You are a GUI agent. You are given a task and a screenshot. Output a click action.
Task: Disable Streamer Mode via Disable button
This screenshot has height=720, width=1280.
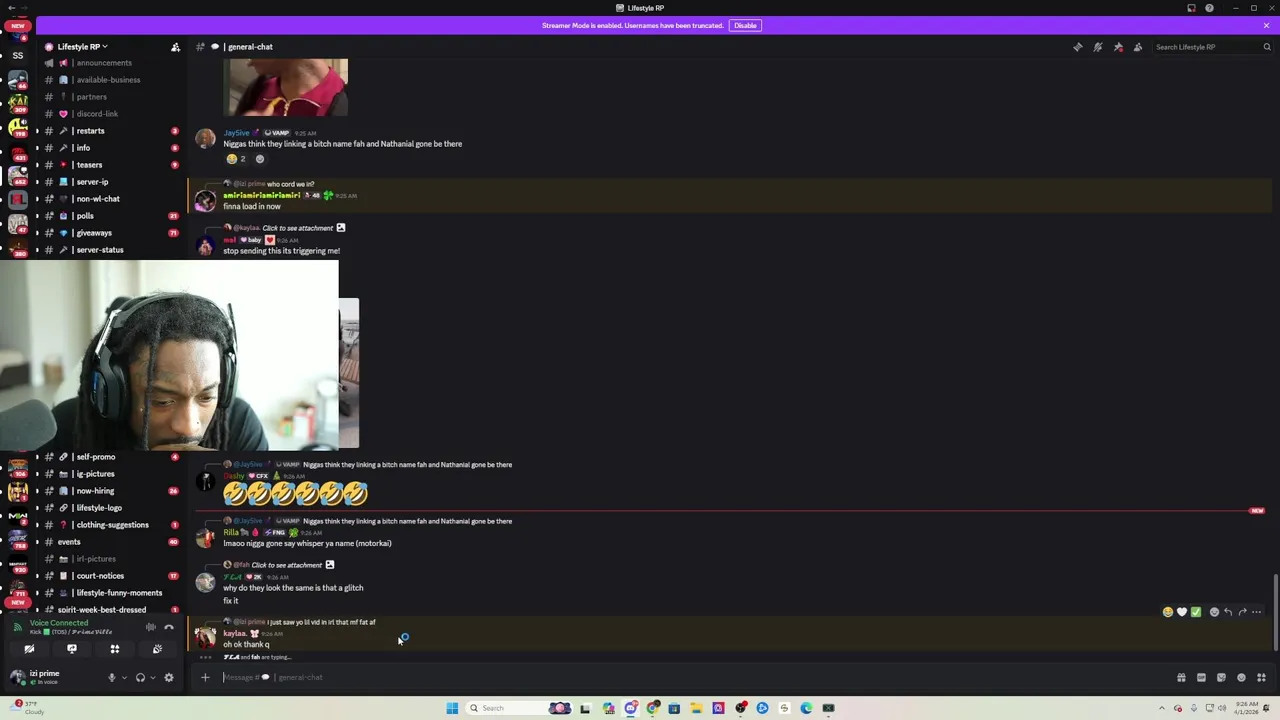click(x=745, y=25)
